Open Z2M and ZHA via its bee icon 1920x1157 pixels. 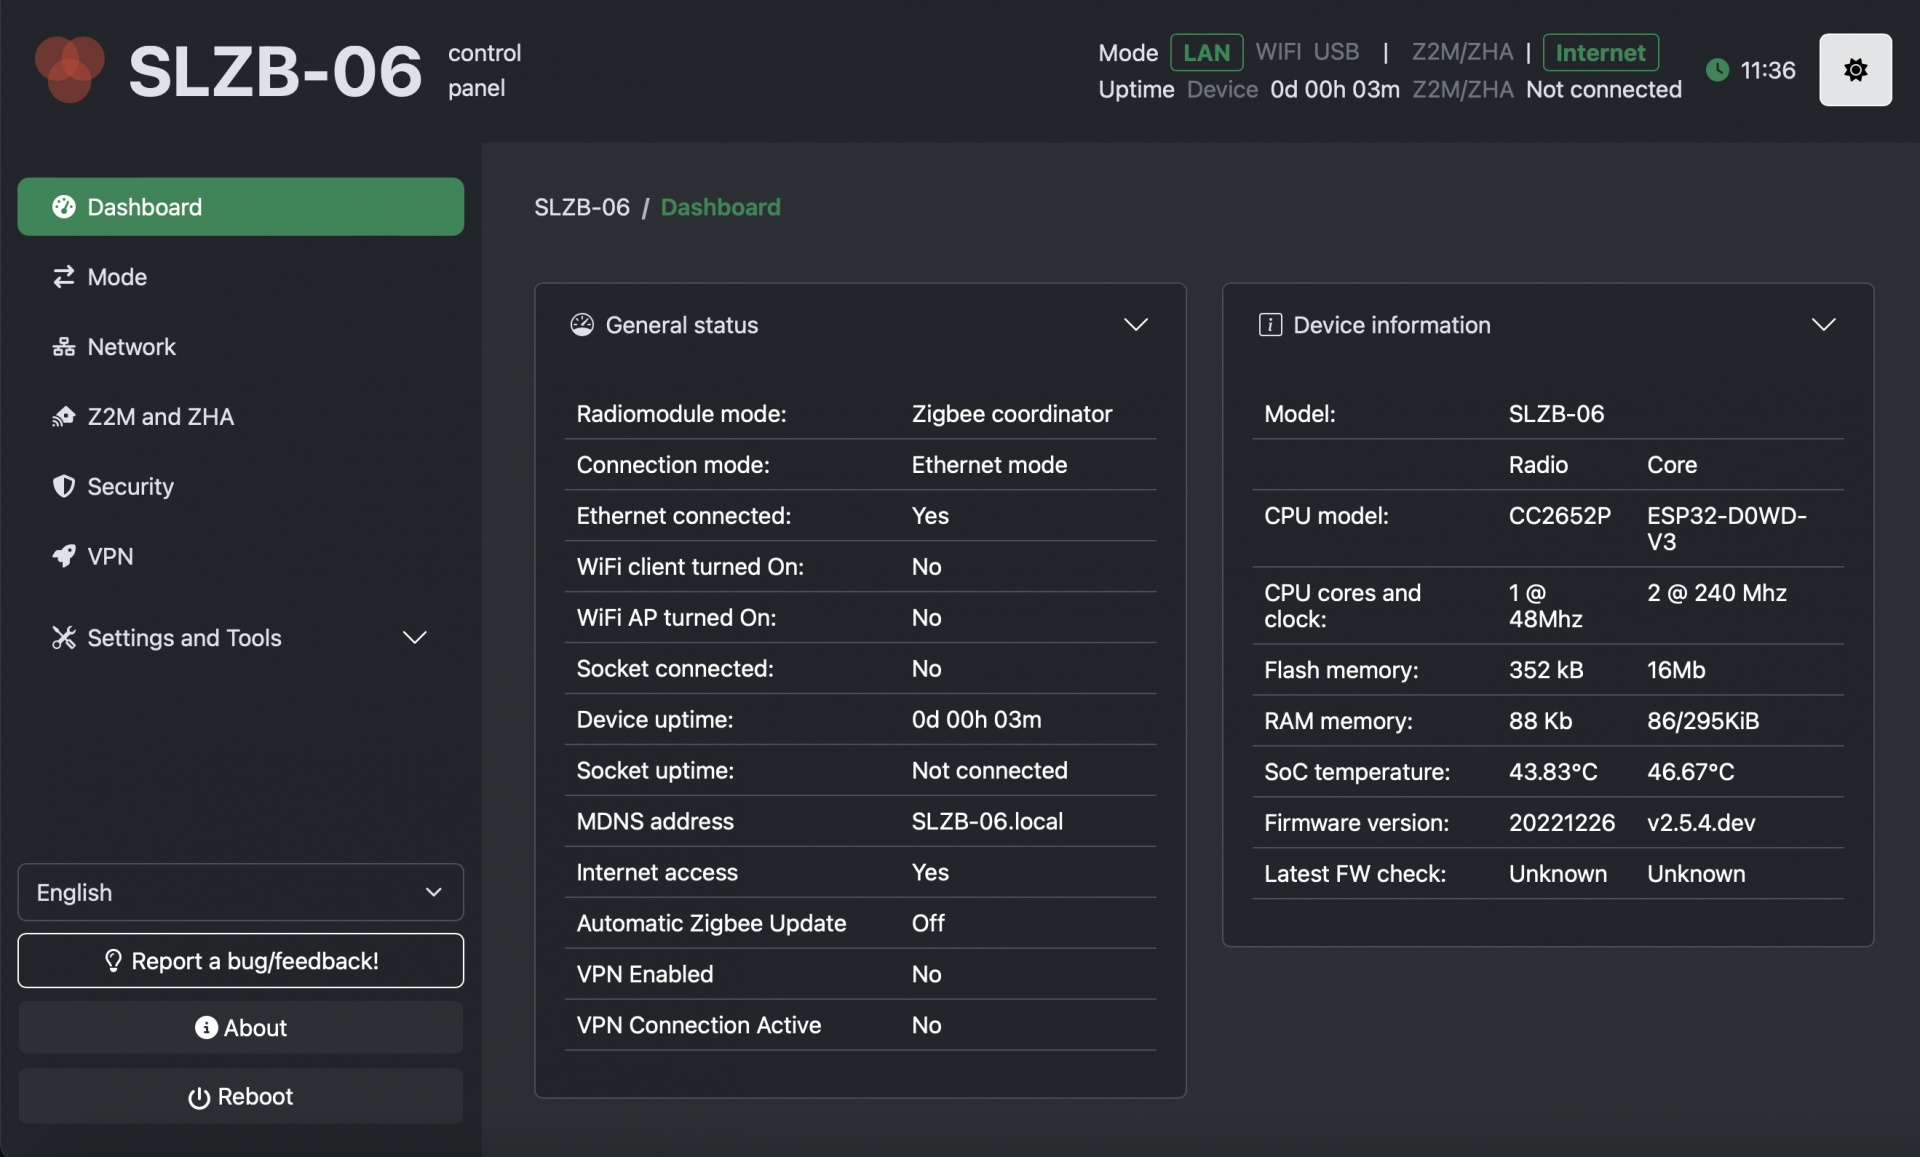(64, 417)
